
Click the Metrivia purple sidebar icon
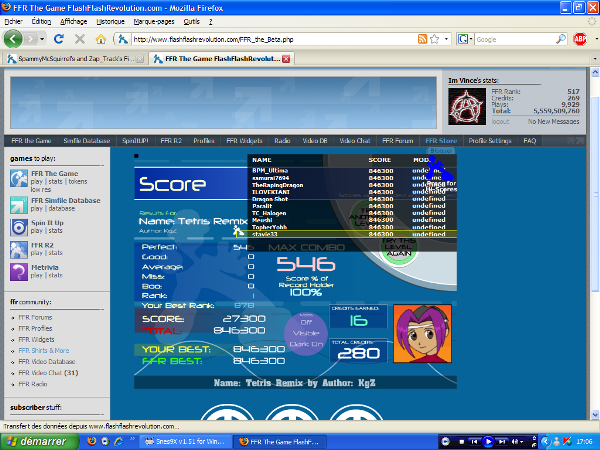pyautogui.click(x=19, y=271)
